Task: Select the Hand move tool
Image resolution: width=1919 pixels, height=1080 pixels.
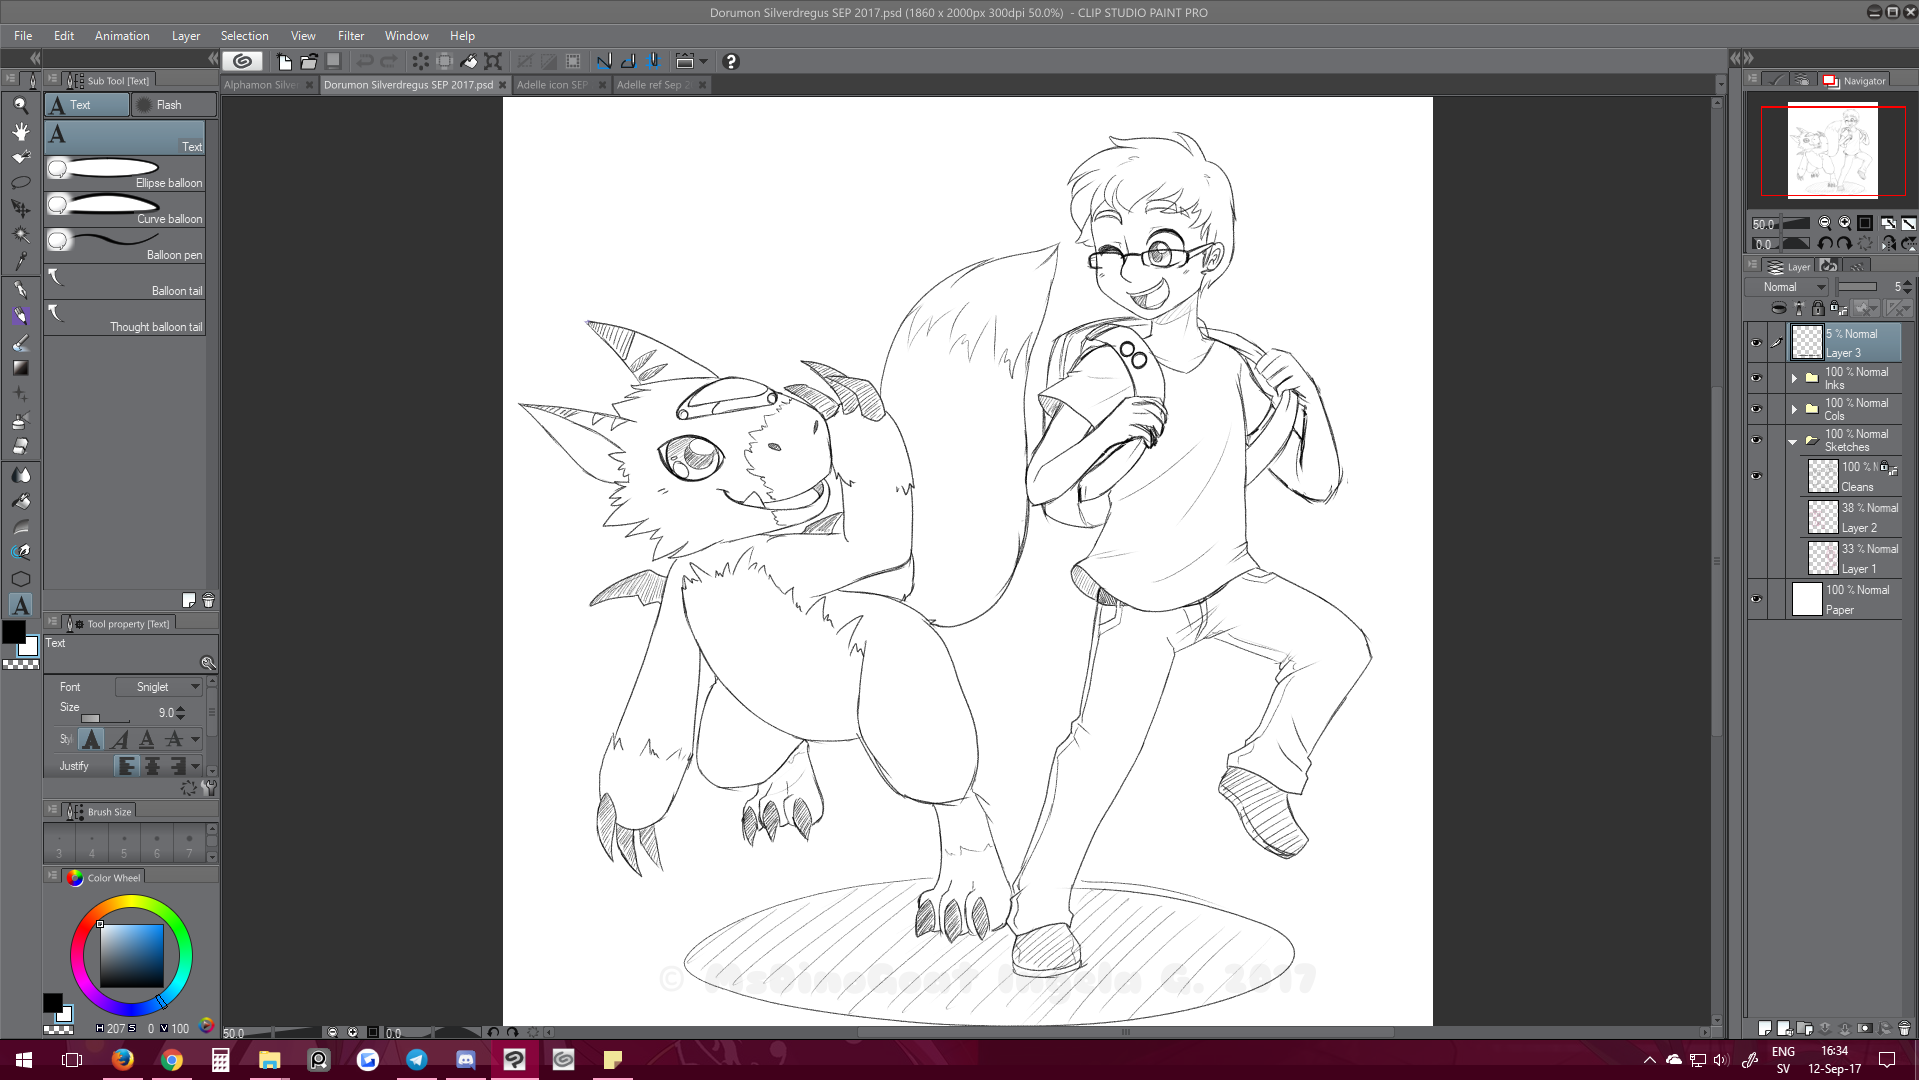Action: [x=20, y=131]
